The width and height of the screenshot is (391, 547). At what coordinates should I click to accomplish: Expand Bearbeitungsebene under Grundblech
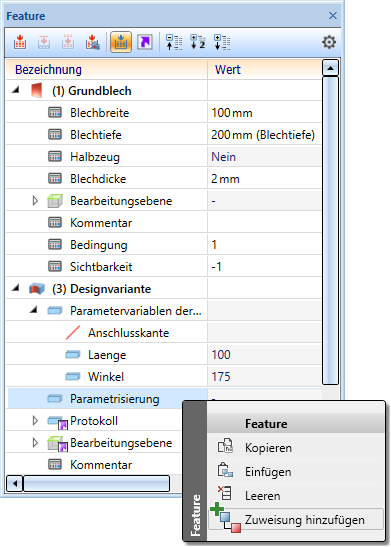[35, 201]
